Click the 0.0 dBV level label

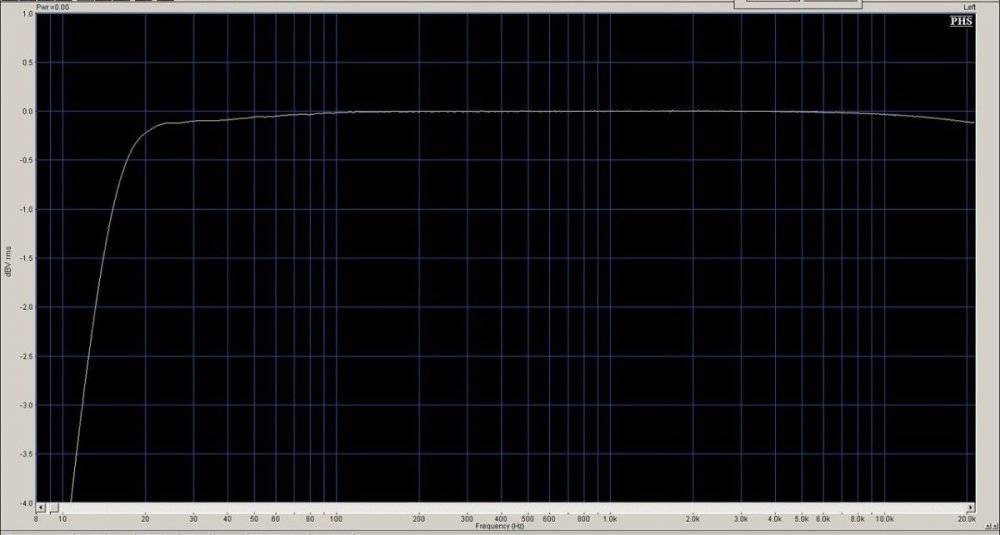29,112
